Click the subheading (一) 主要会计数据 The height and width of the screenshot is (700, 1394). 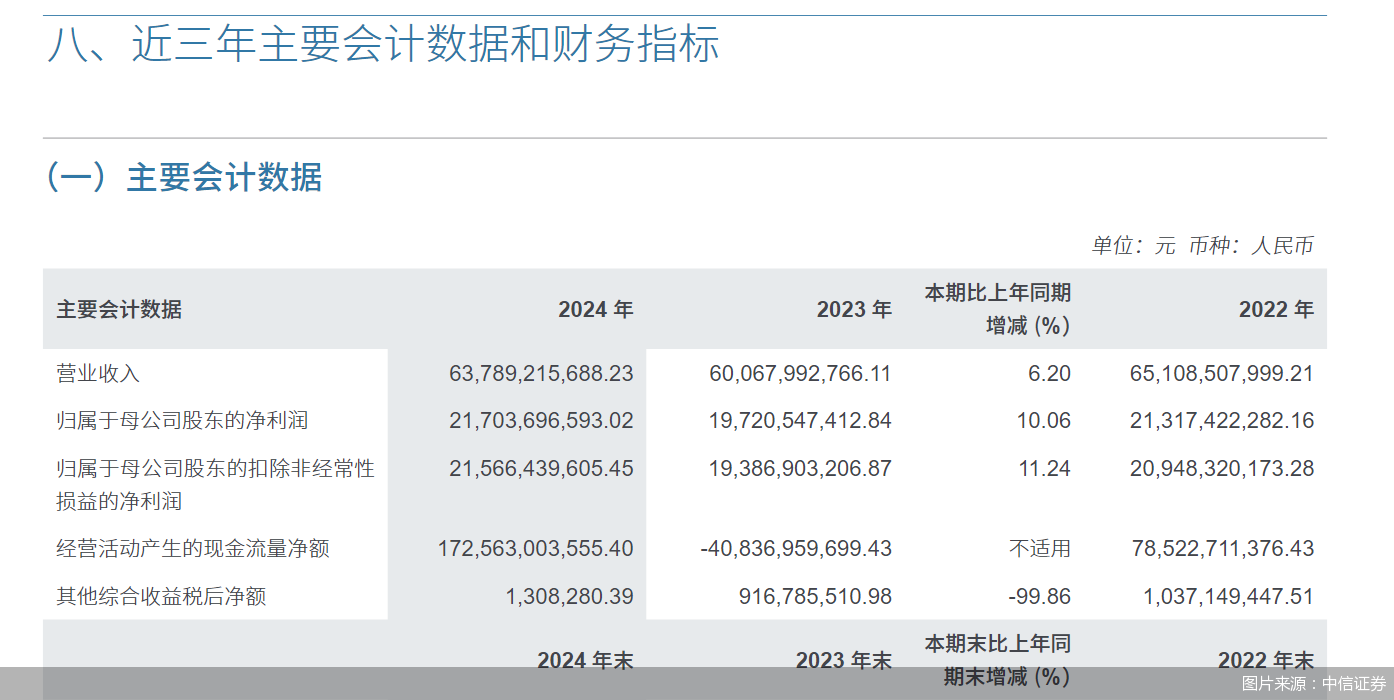point(183,178)
